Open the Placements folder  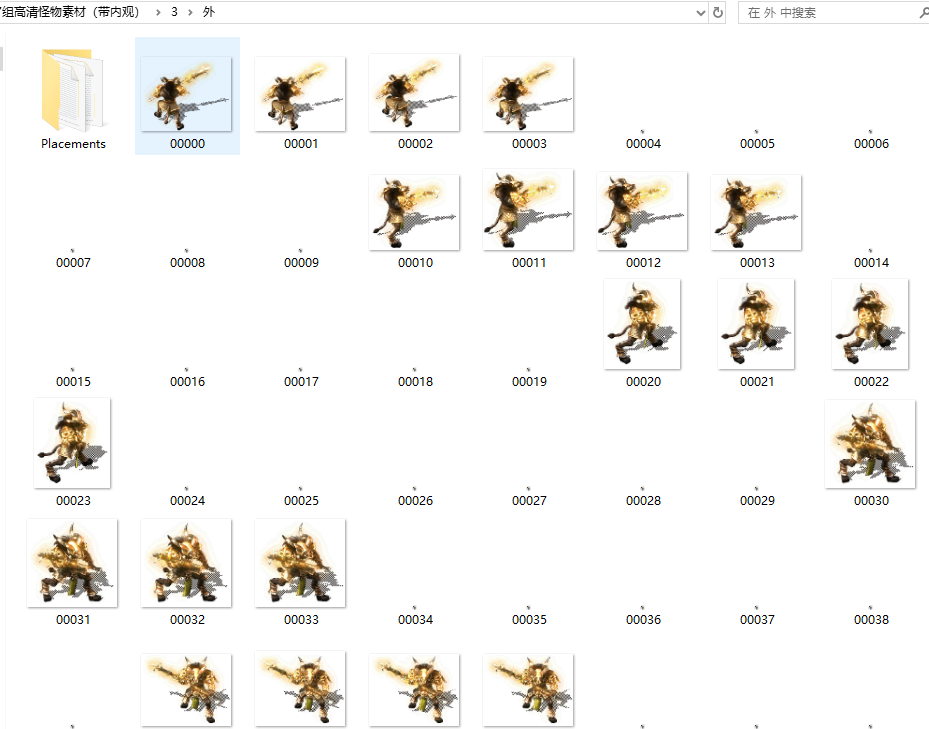coord(73,90)
